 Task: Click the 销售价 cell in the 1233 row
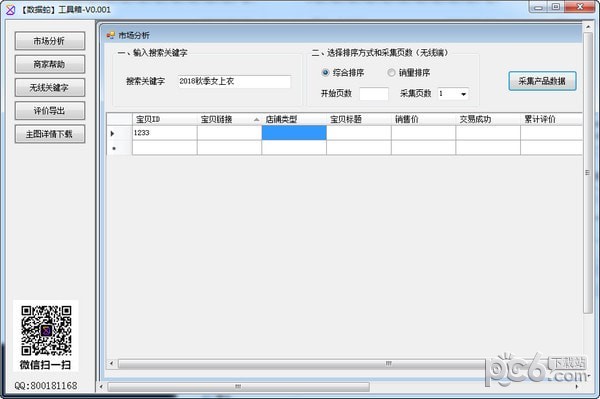[423, 133]
